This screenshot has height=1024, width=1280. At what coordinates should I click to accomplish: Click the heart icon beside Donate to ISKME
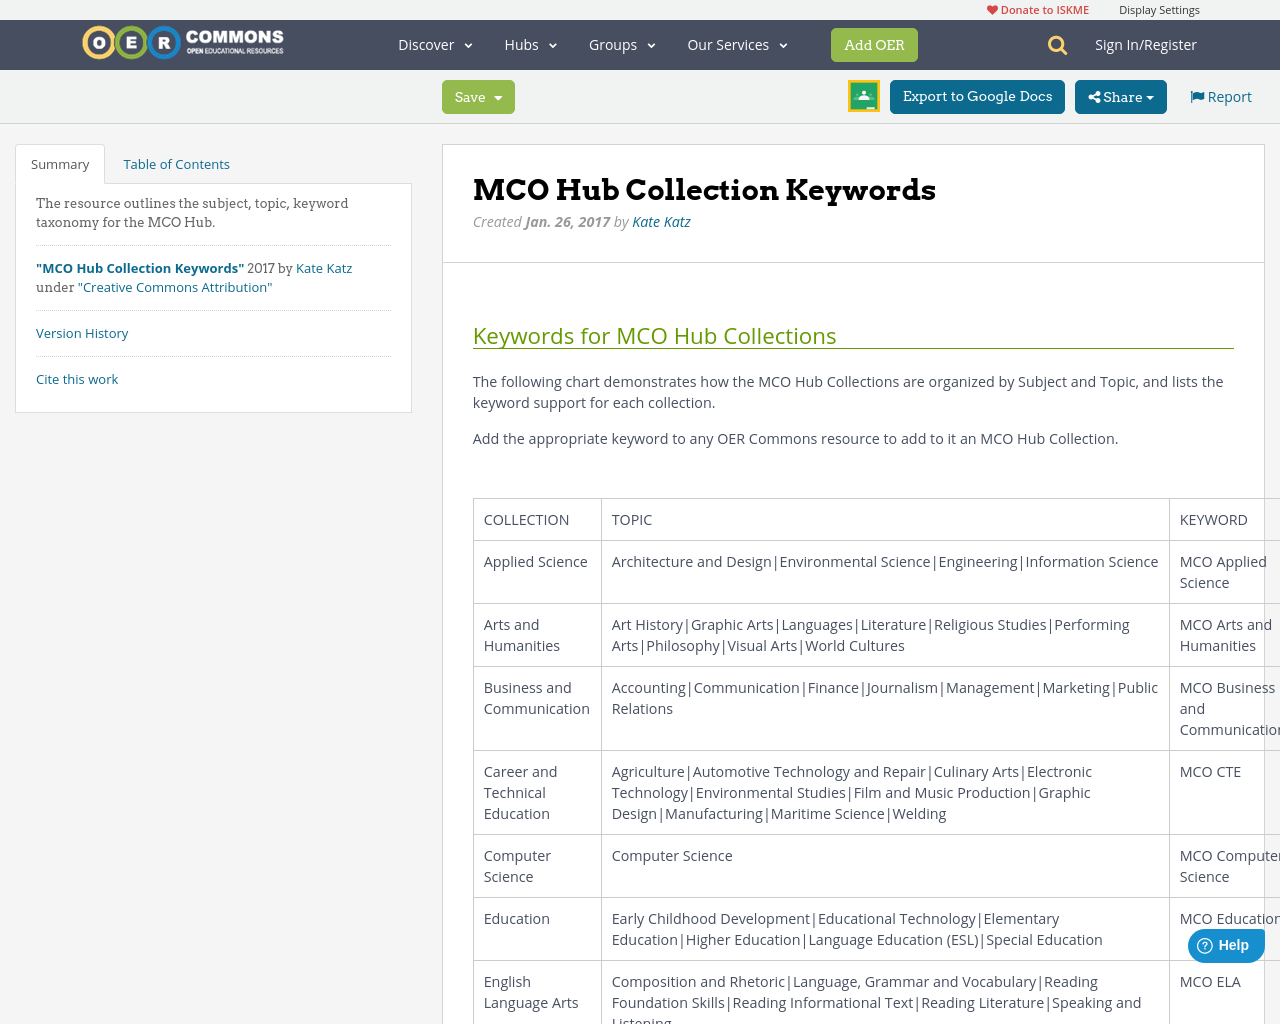991,9
